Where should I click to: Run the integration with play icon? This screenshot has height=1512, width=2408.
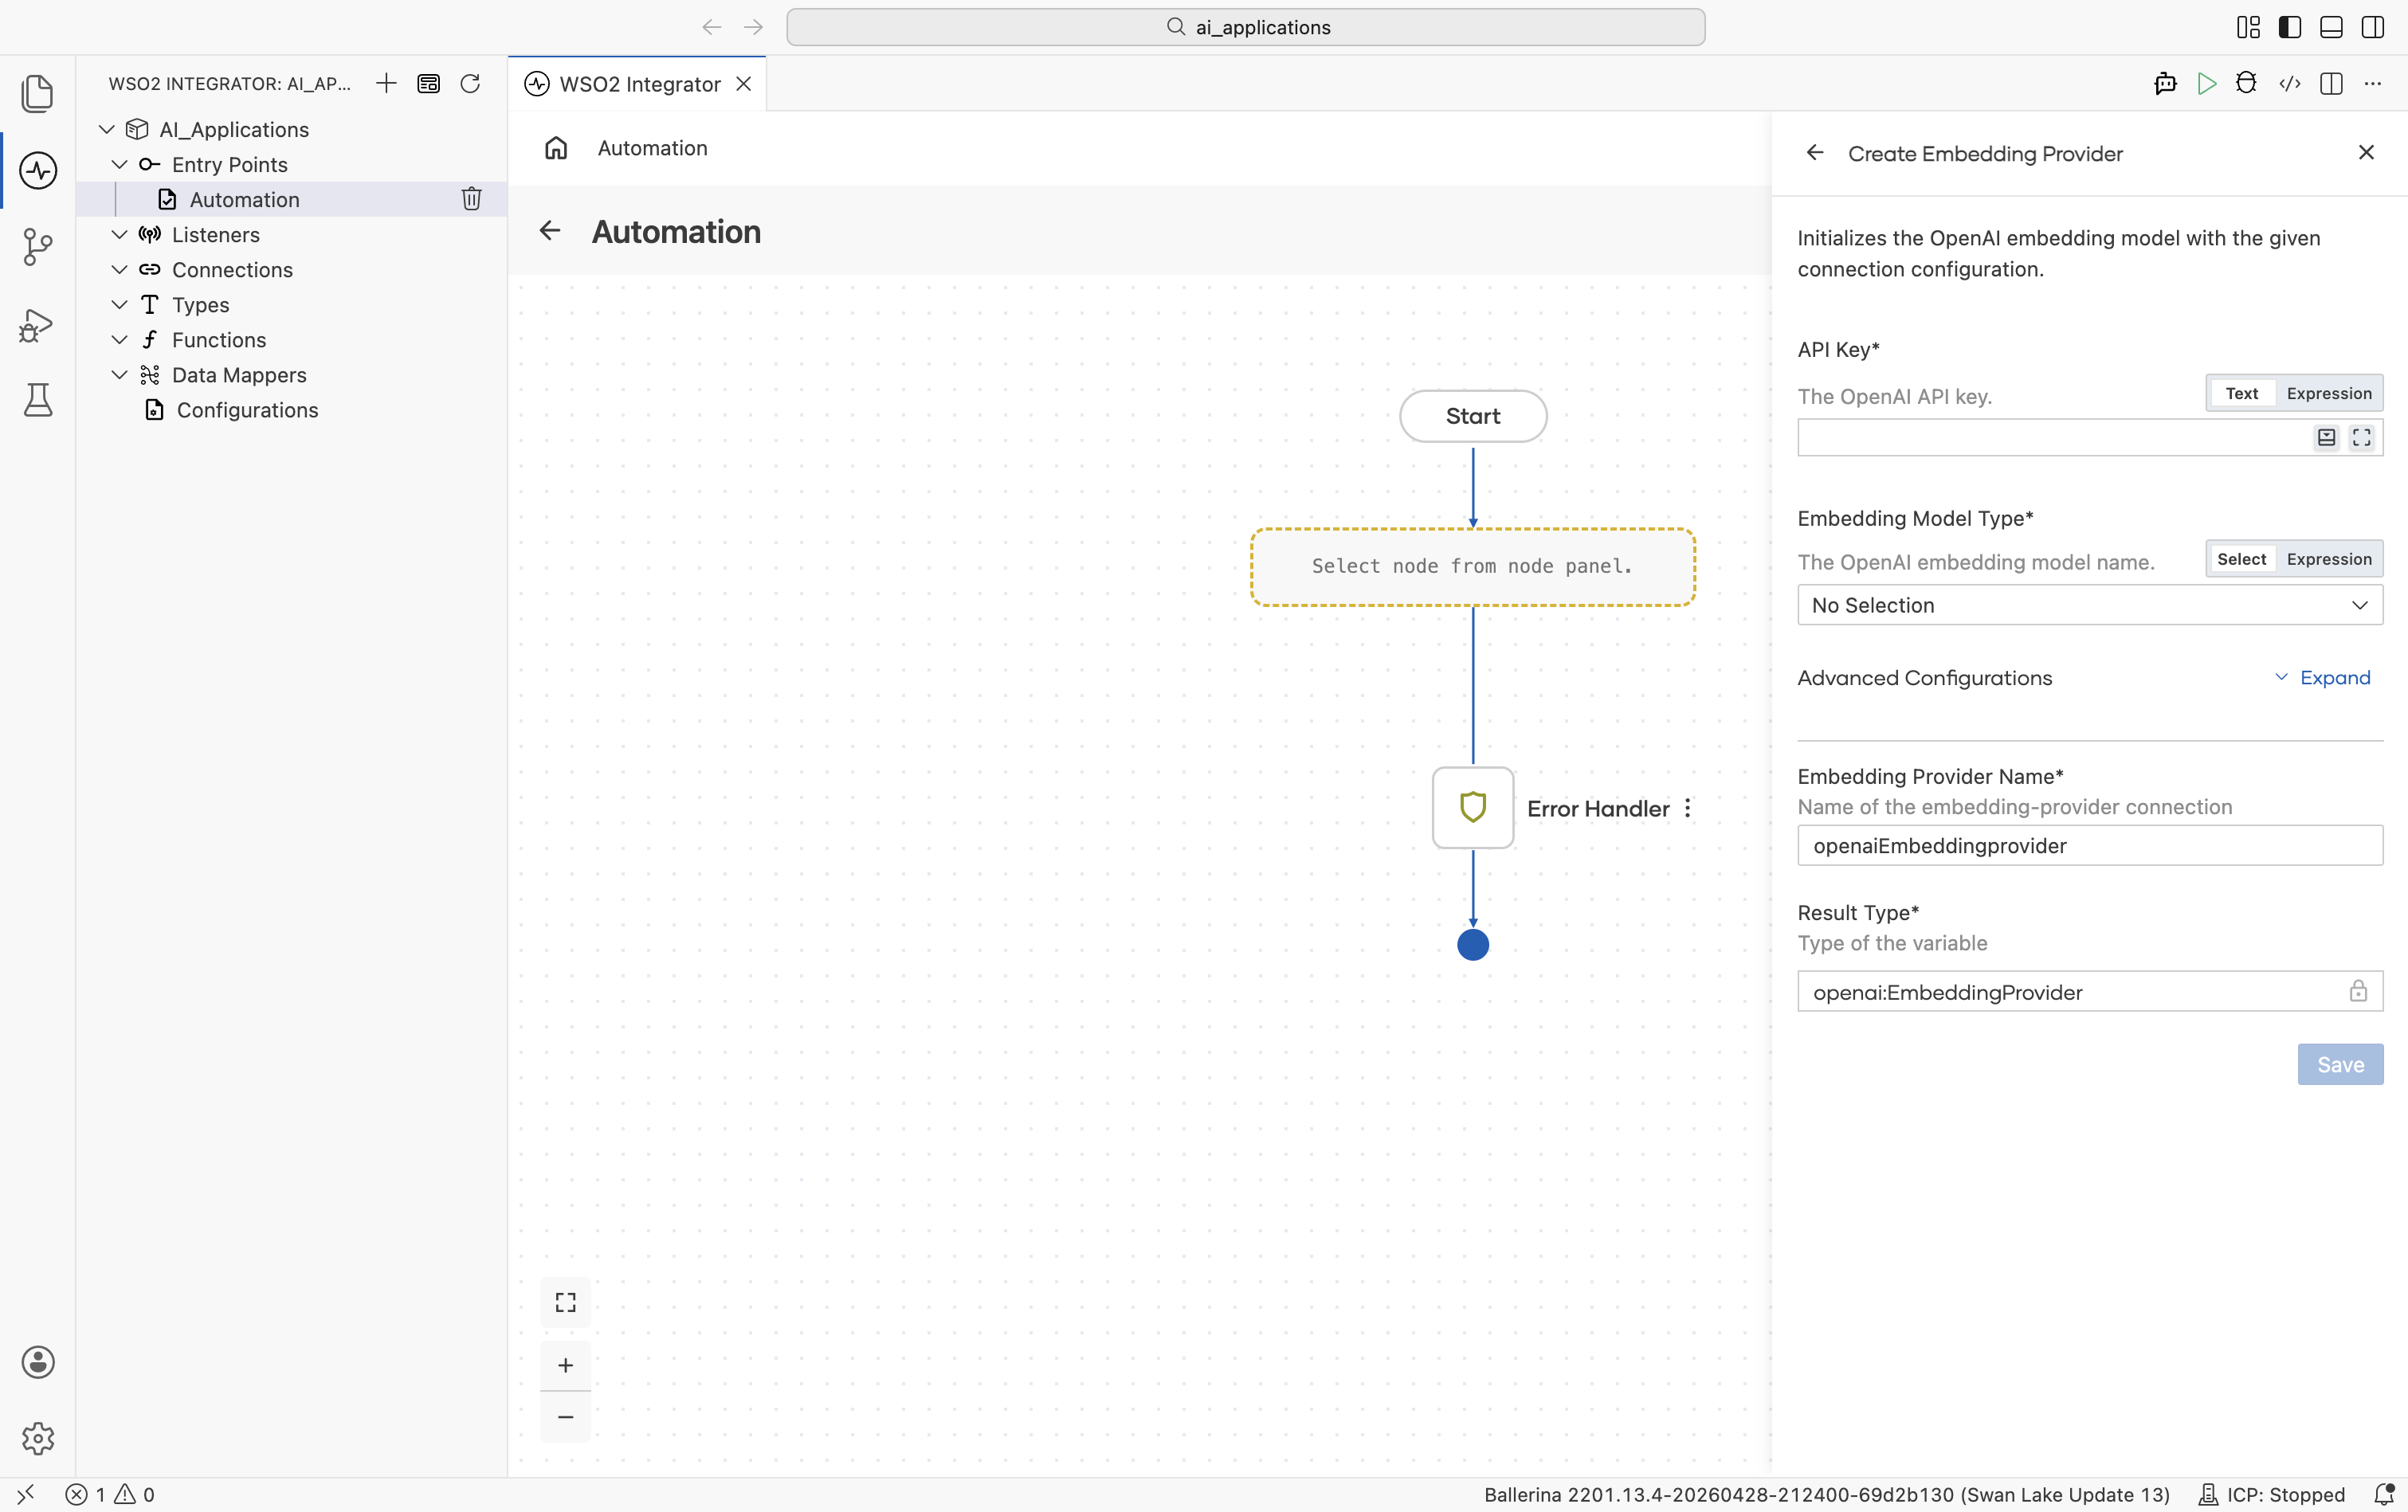[2206, 83]
